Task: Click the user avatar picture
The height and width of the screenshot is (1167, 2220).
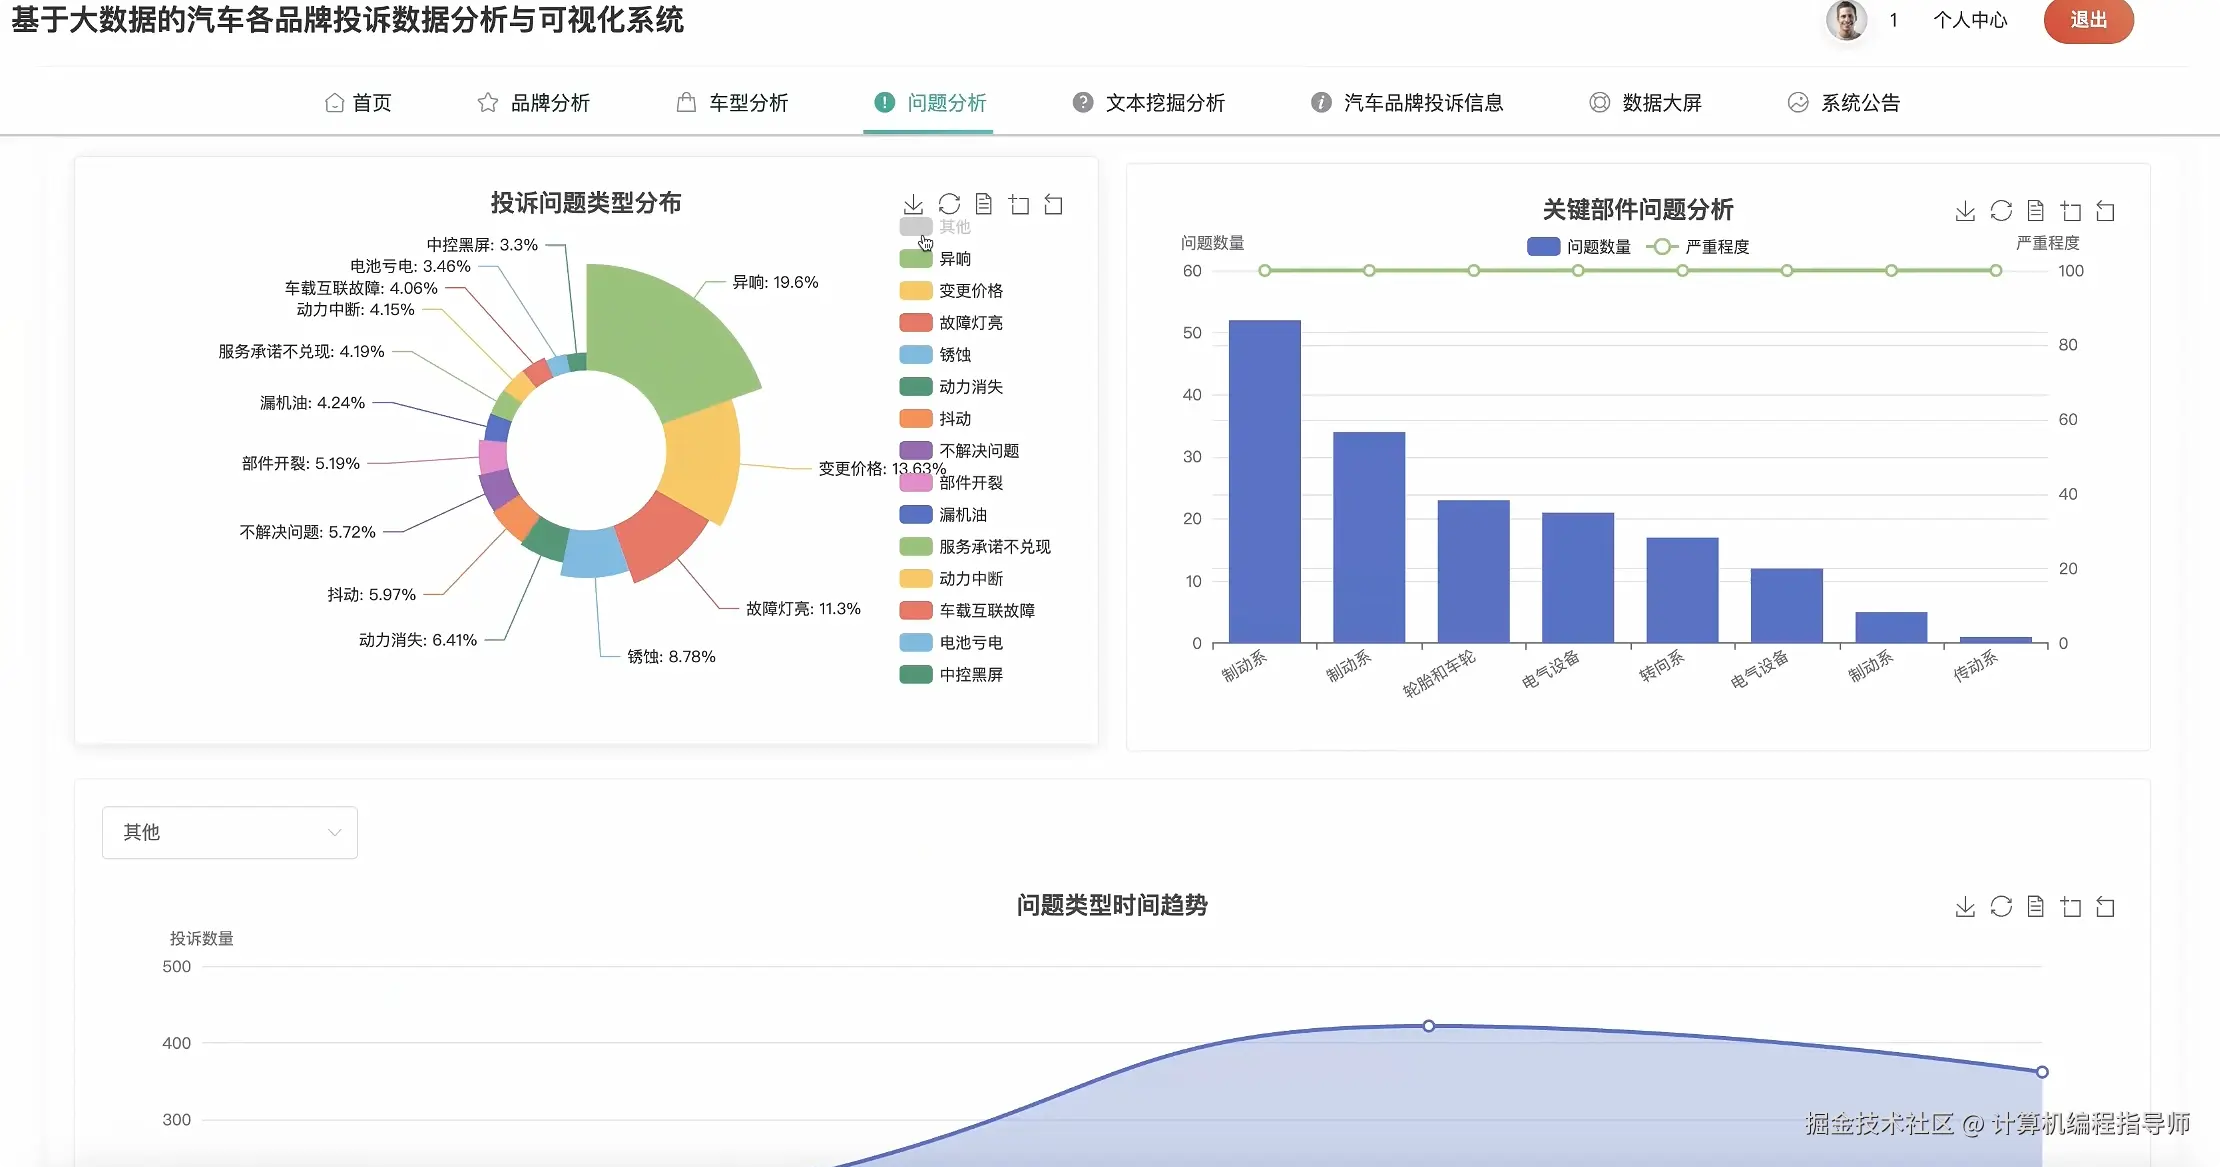Action: [x=1846, y=20]
